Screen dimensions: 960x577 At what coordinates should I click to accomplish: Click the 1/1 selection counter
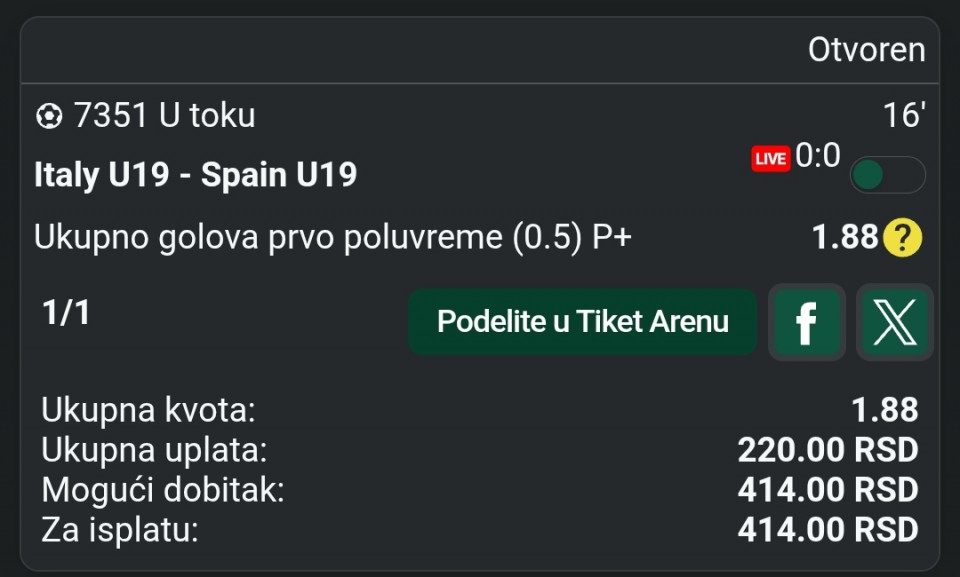pyautogui.click(x=66, y=313)
